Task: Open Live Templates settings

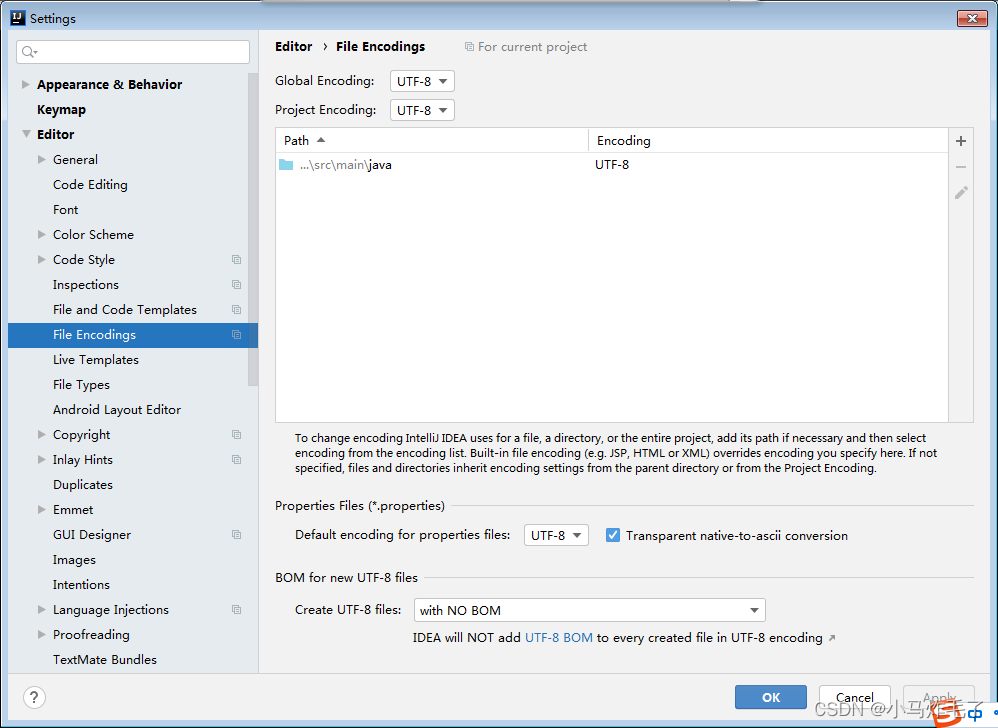Action: pyautogui.click(x=95, y=360)
